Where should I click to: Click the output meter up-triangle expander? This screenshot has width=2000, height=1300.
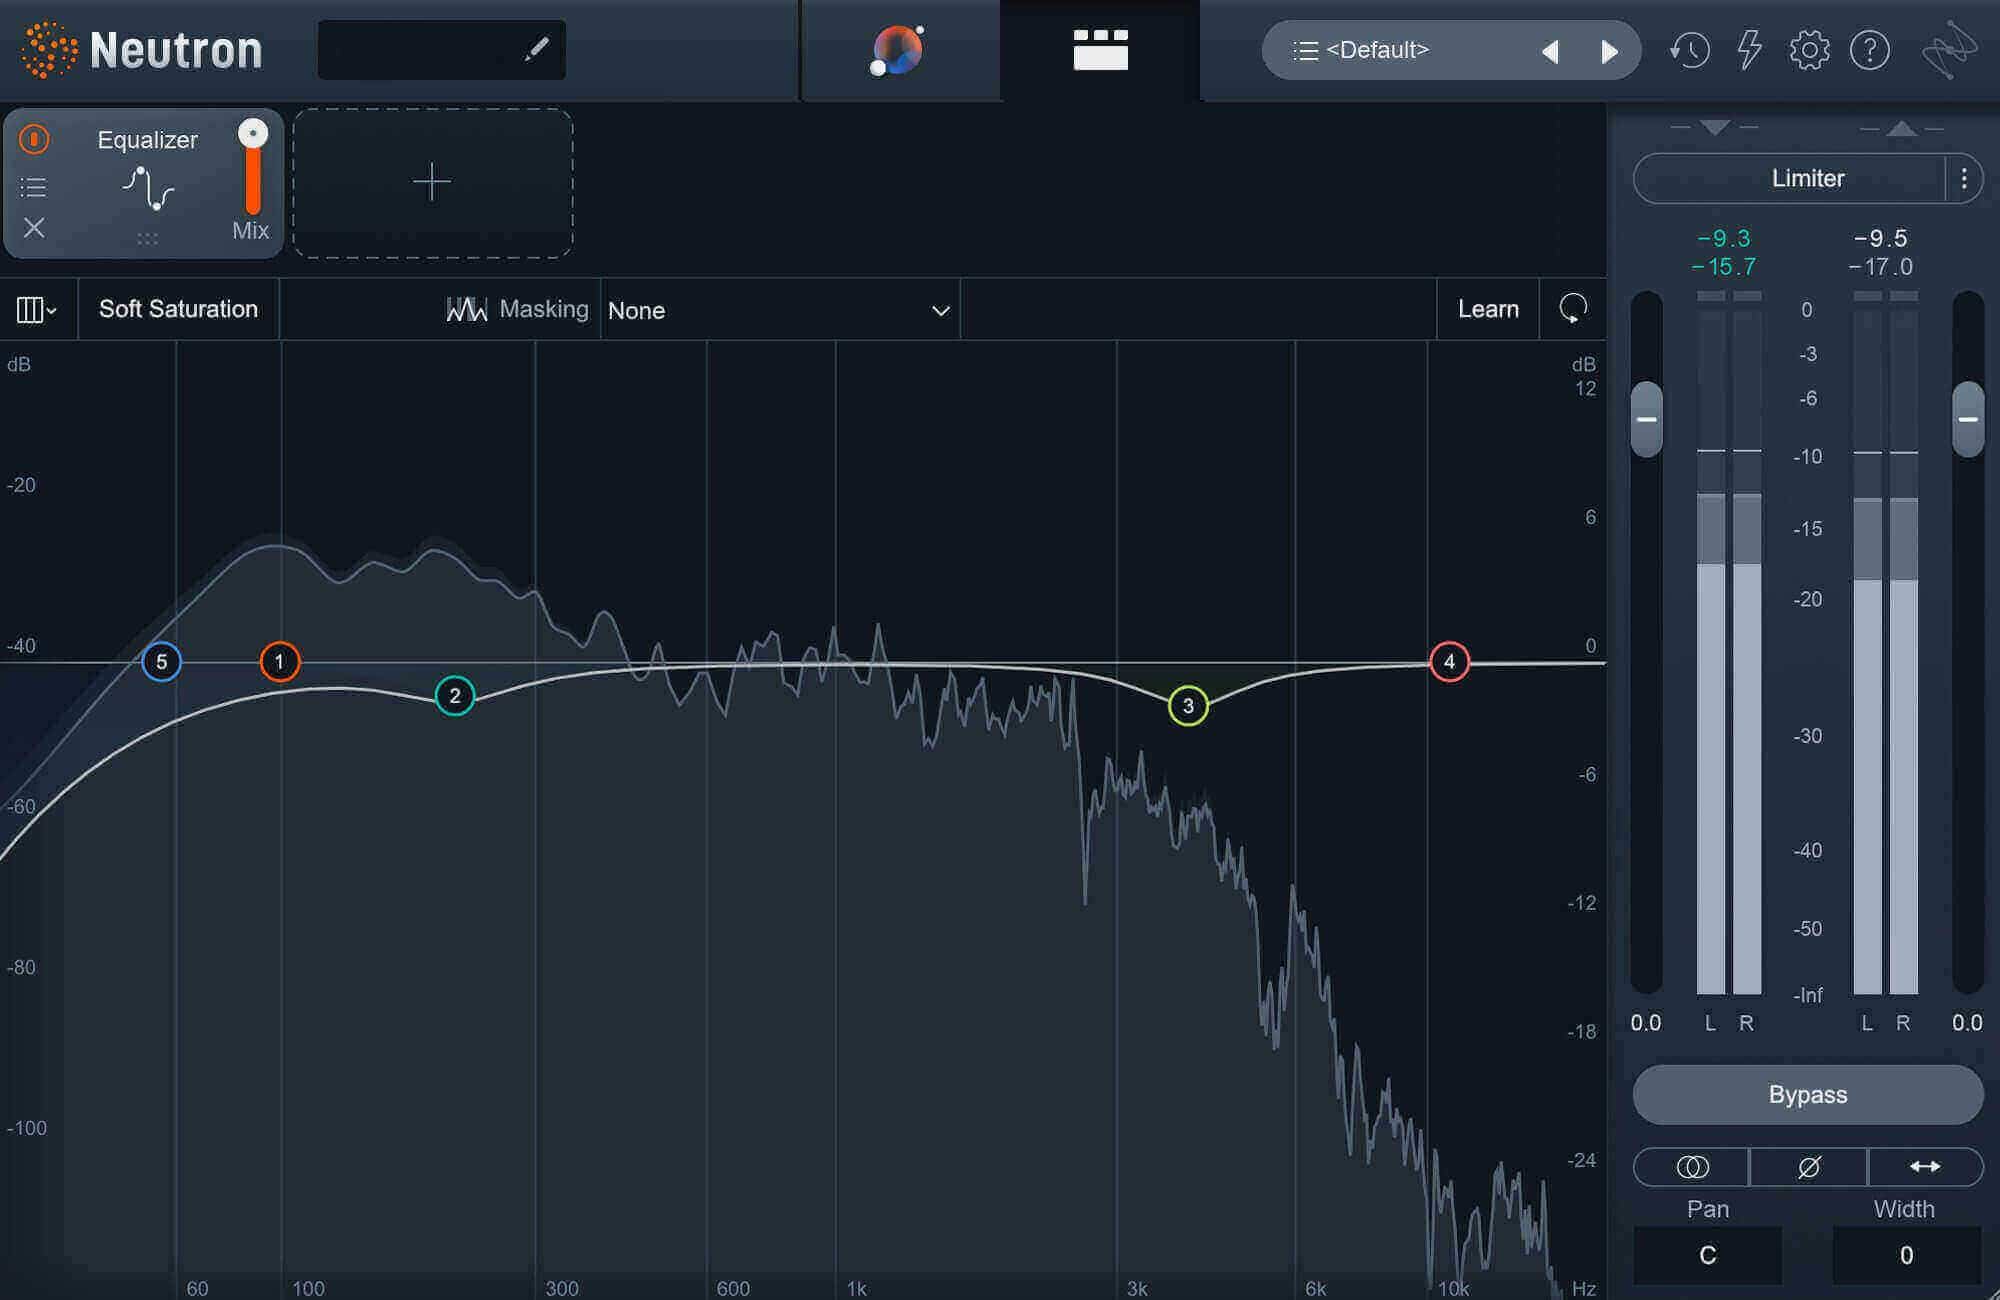pos(1901,128)
